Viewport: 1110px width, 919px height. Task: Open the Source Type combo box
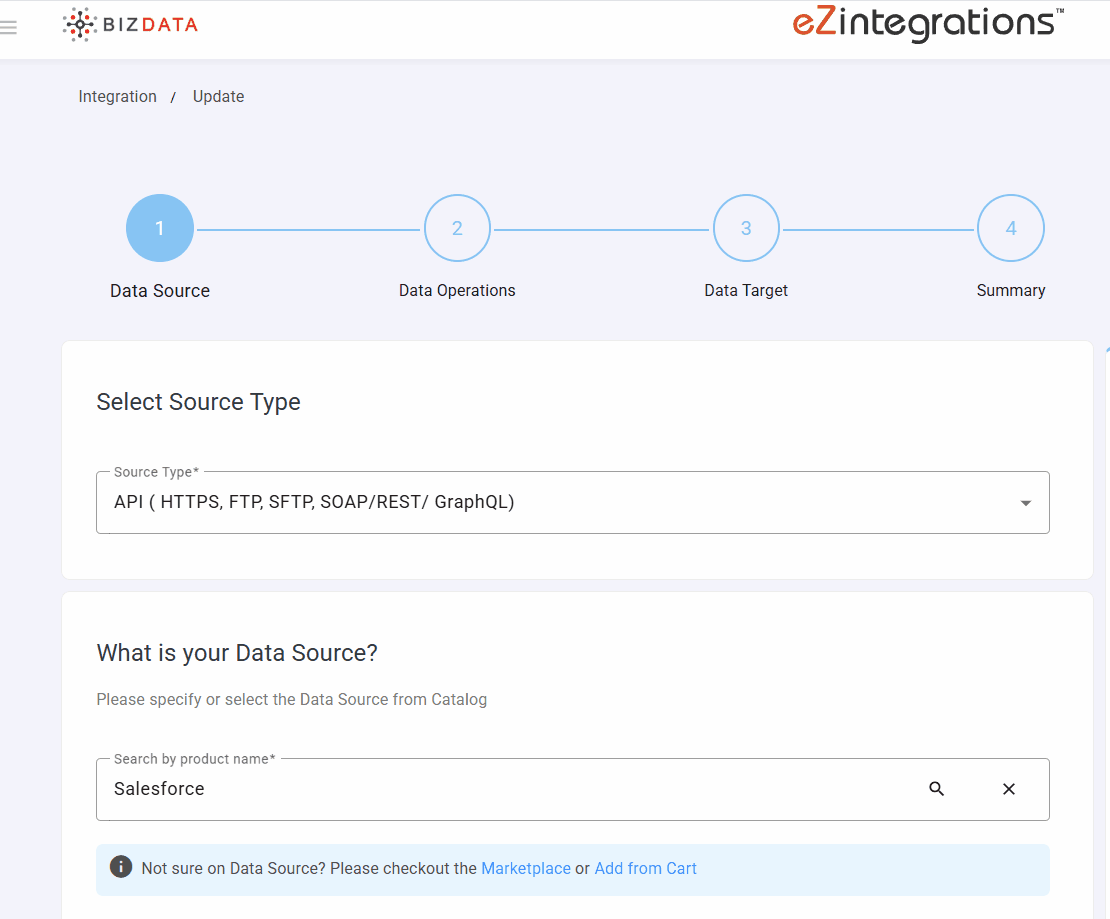pos(560,502)
